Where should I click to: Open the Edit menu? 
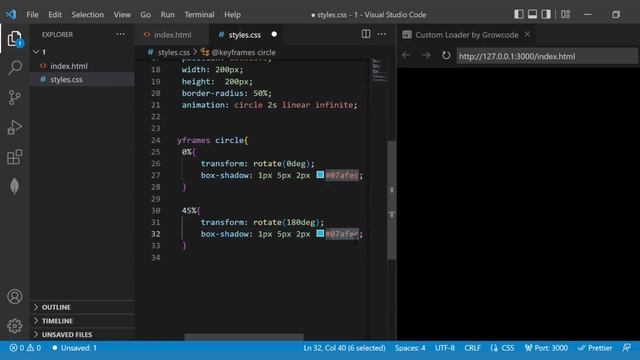point(55,15)
